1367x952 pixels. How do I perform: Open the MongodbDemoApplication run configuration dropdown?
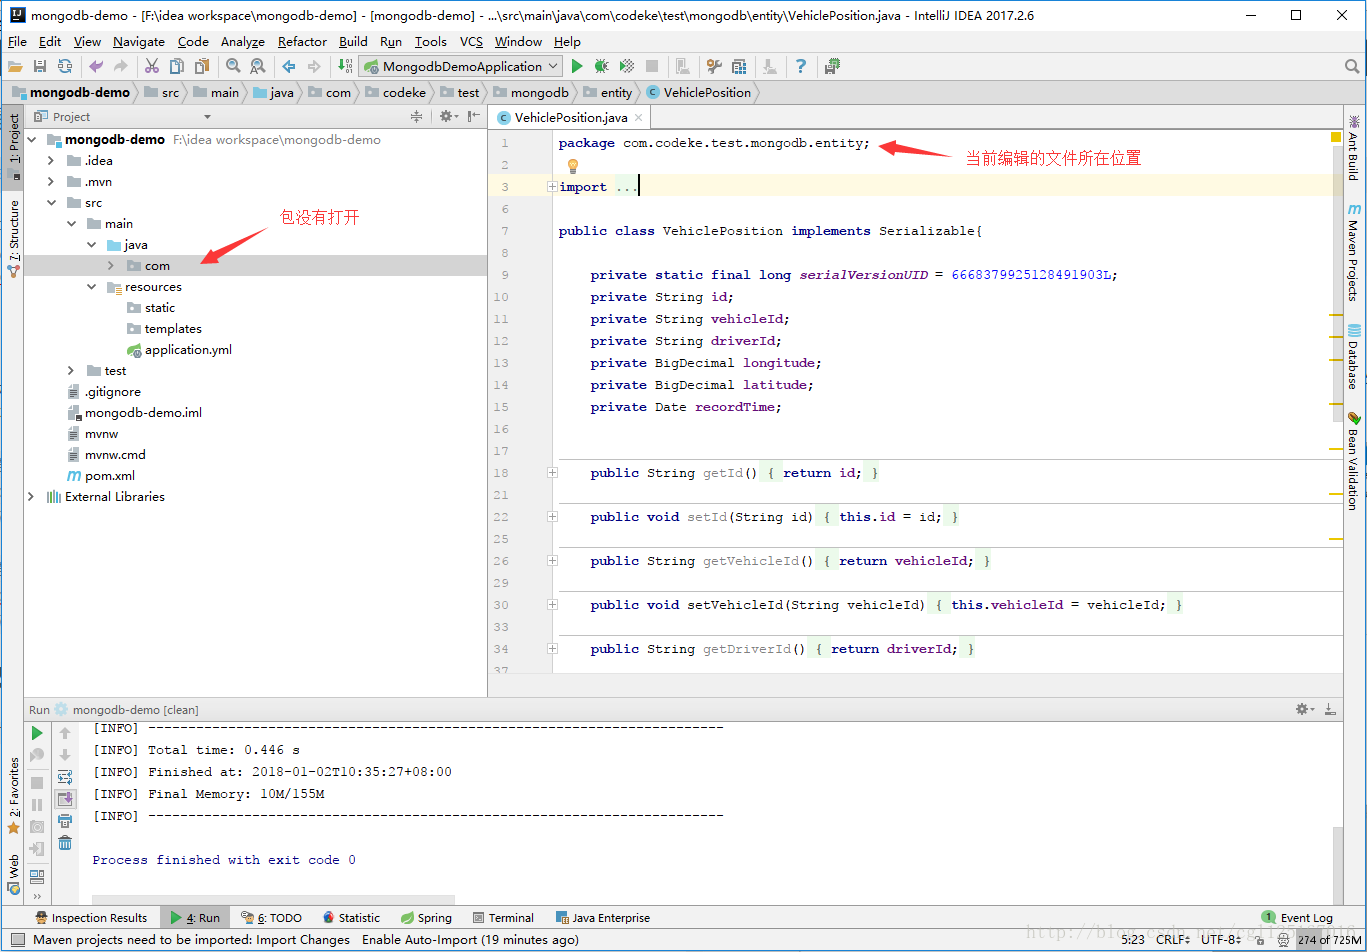pyautogui.click(x=553, y=66)
